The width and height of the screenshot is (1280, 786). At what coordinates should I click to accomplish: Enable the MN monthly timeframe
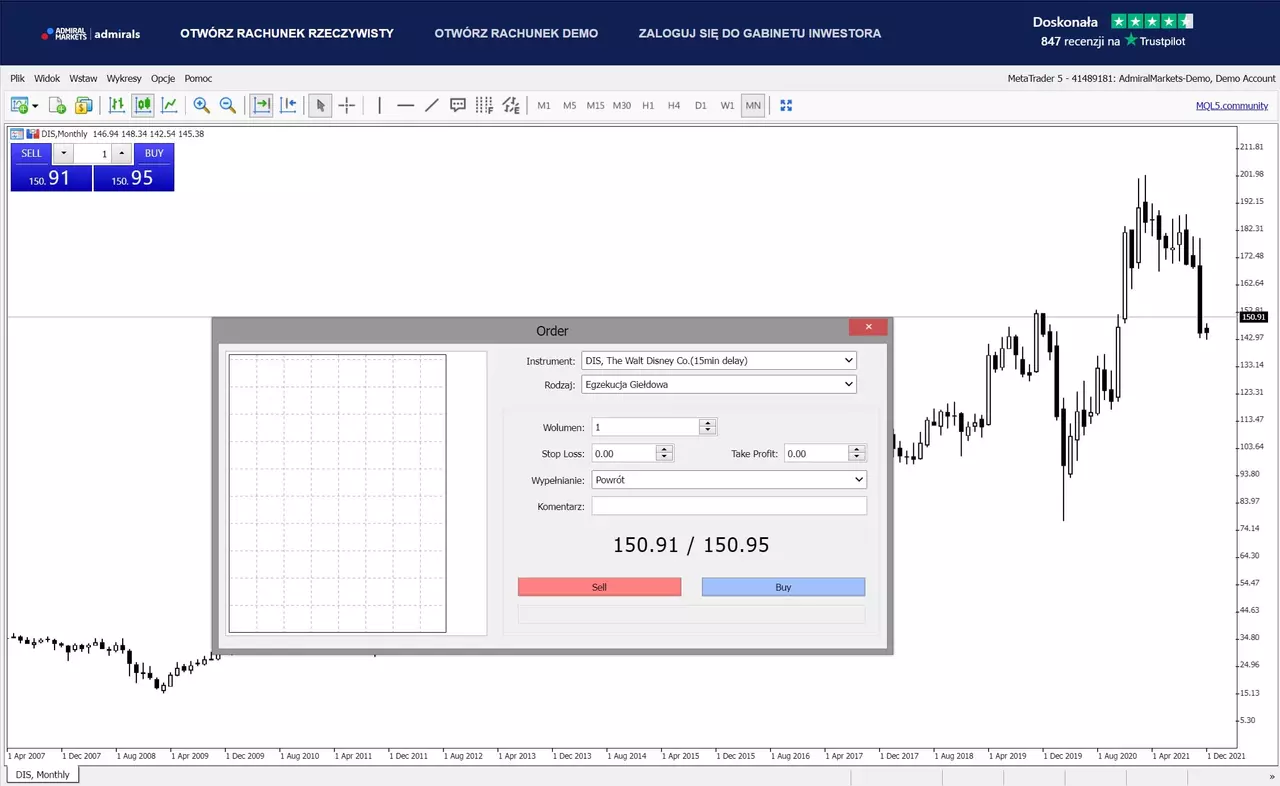(x=753, y=105)
